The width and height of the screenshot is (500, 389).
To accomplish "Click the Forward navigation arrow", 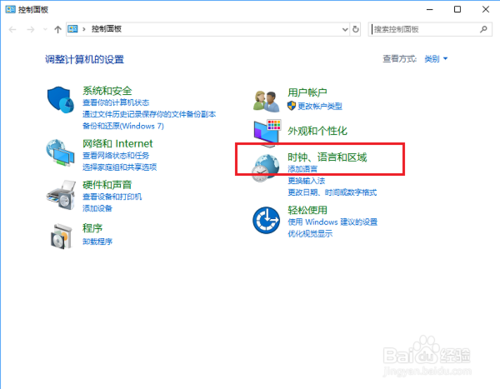I will coord(31,30).
